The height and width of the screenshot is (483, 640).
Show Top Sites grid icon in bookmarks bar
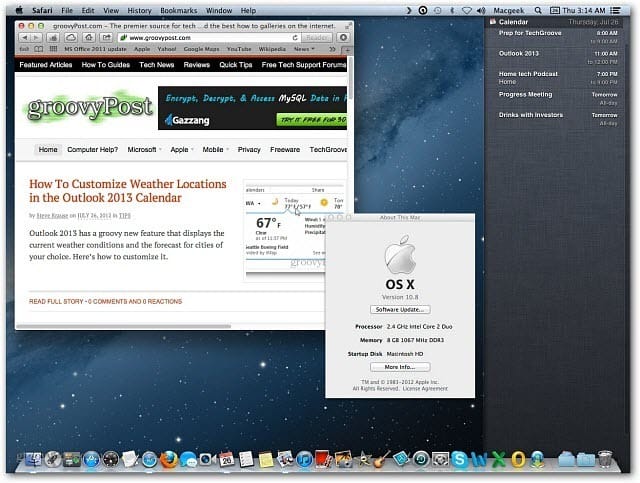pos(53,49)
